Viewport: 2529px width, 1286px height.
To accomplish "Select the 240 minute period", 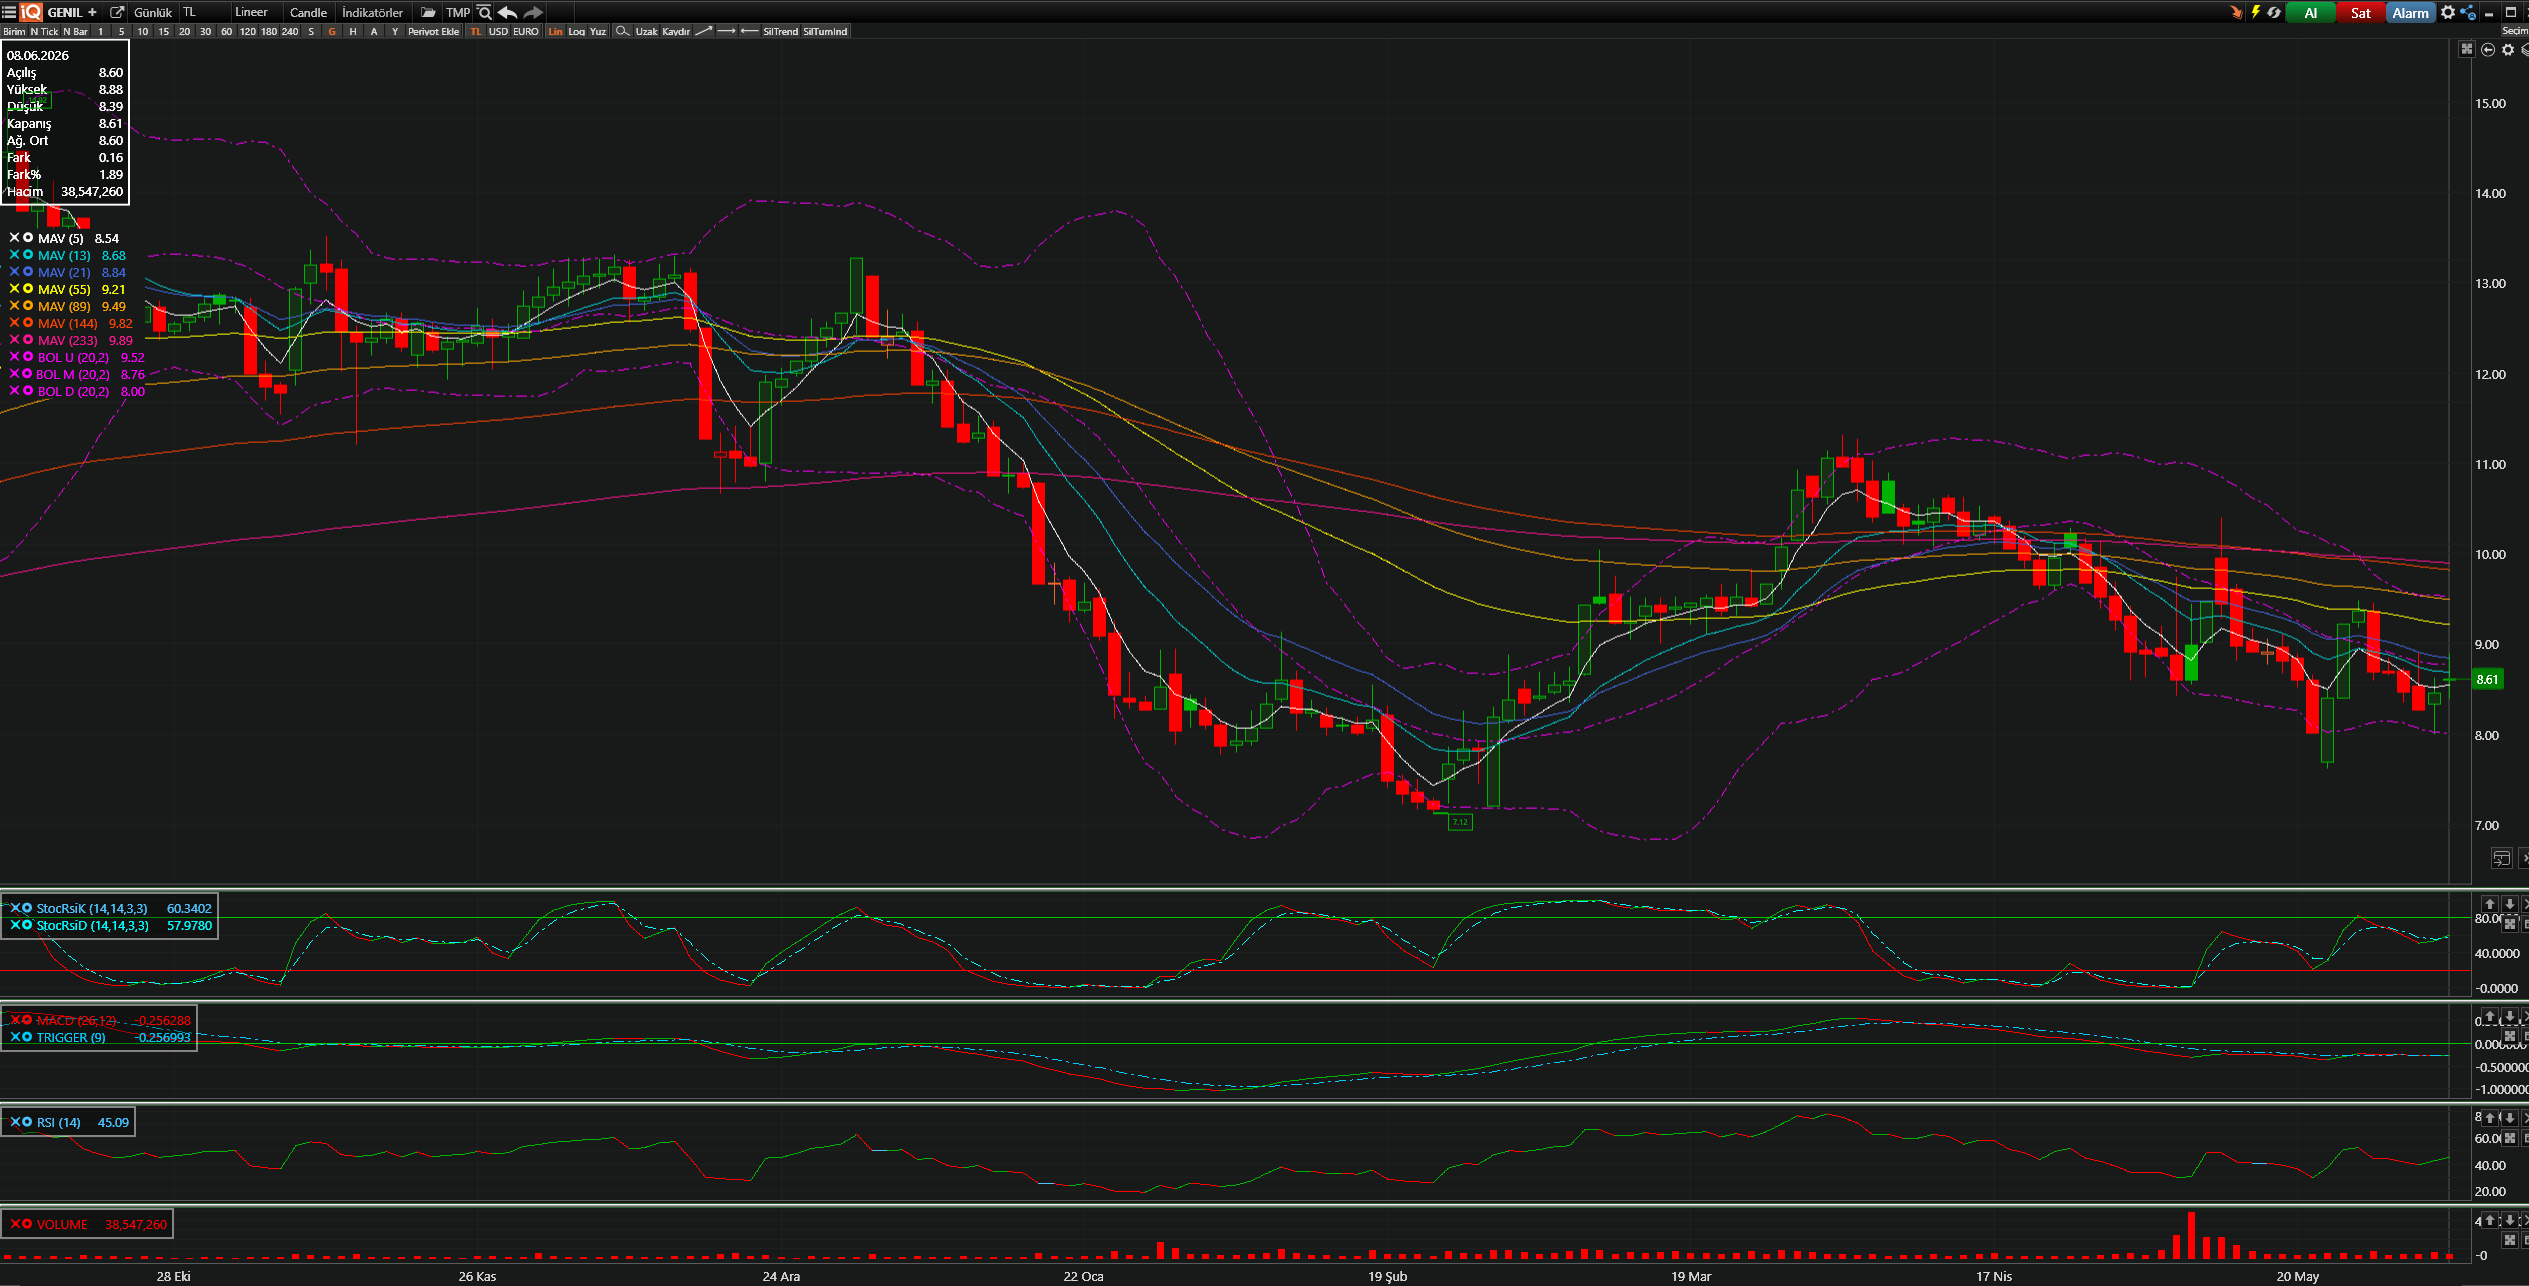I will [290, 31].
